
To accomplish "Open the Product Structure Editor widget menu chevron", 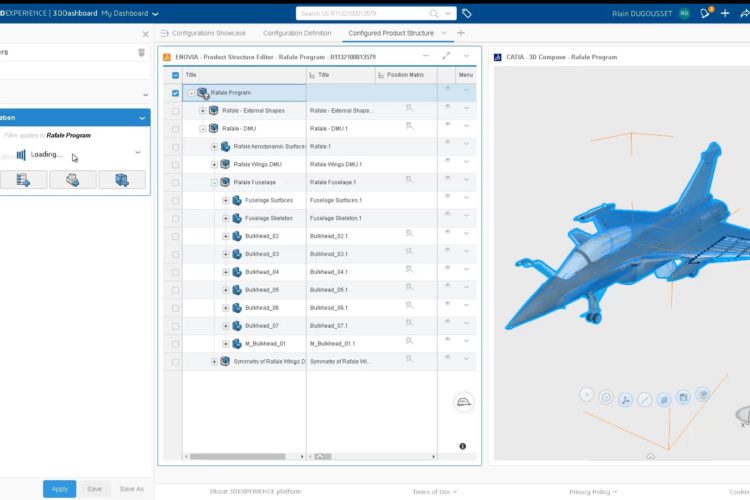I will [466, 56].
